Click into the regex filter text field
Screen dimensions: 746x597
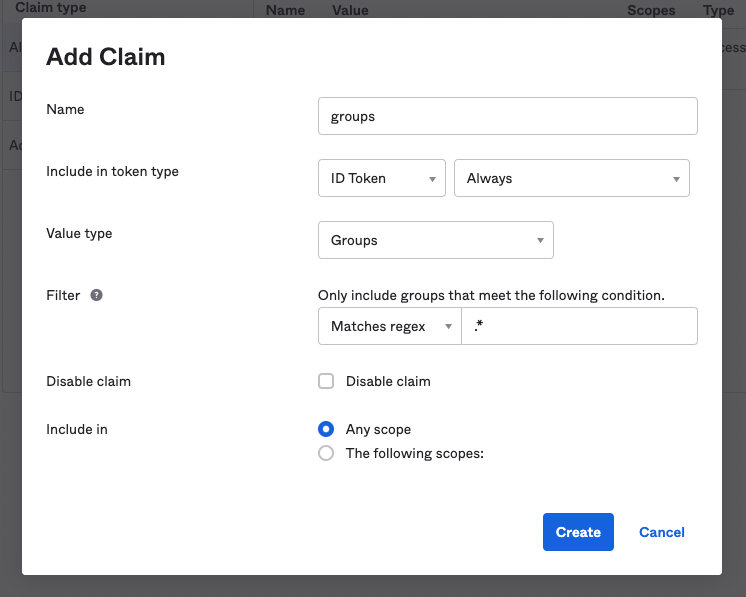point(580,327)
